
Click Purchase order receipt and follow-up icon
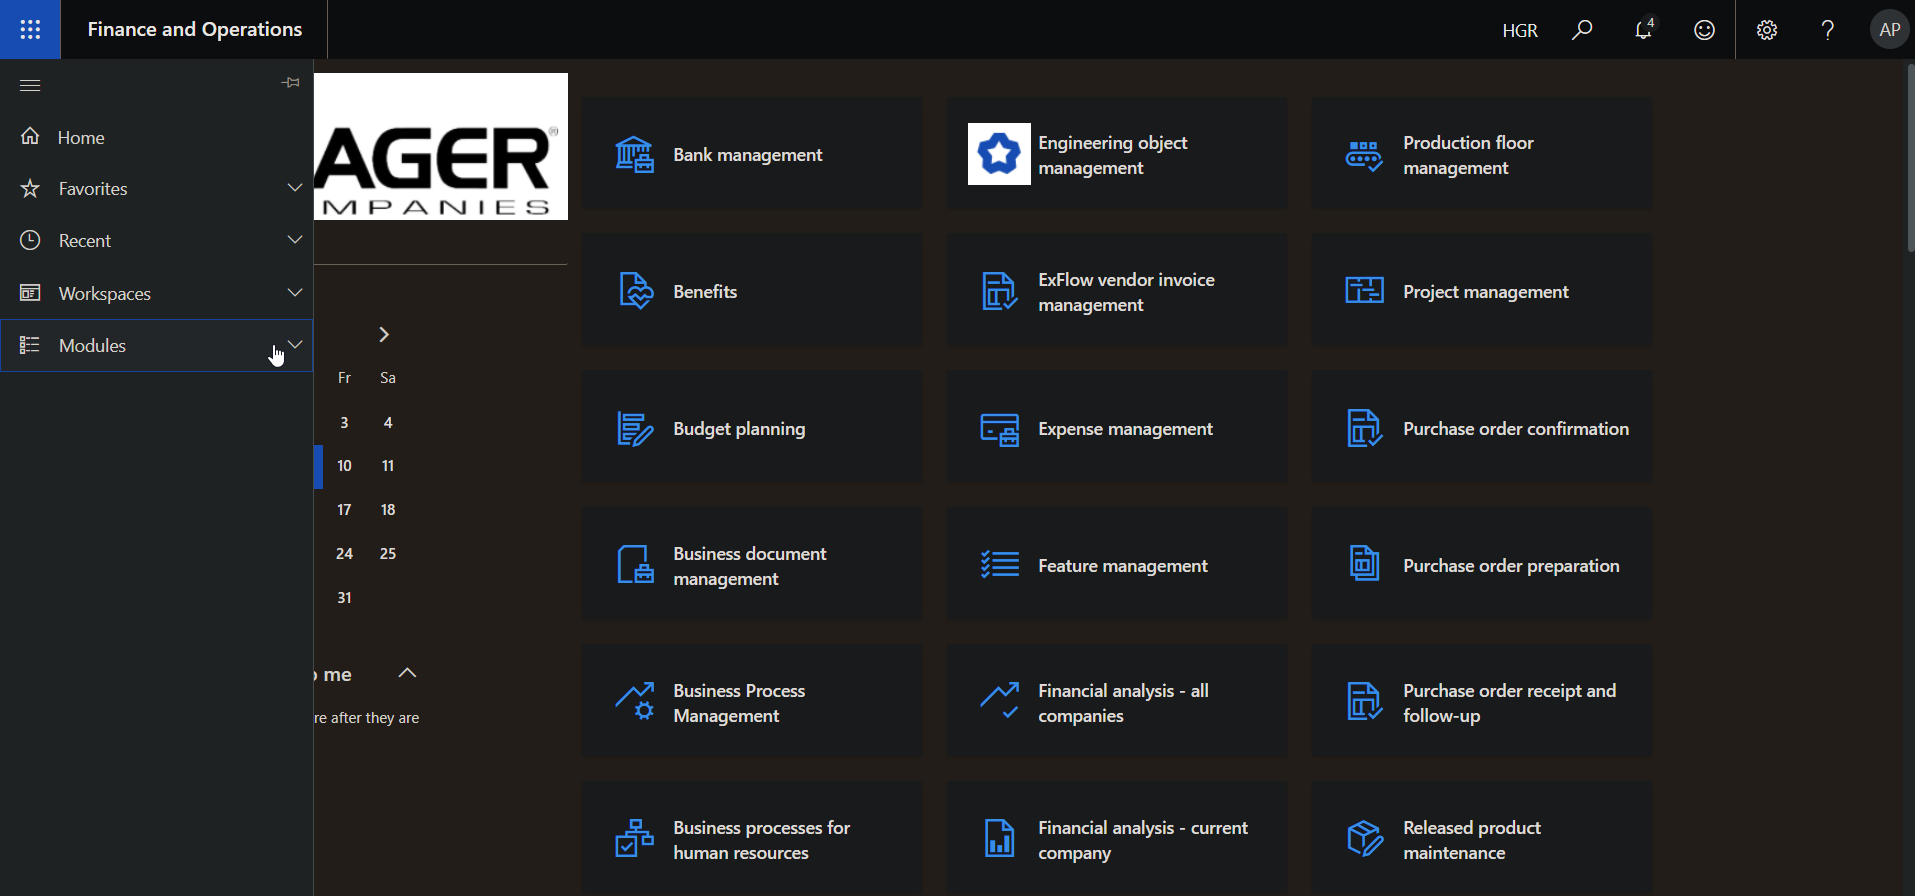pos(1364,702)
